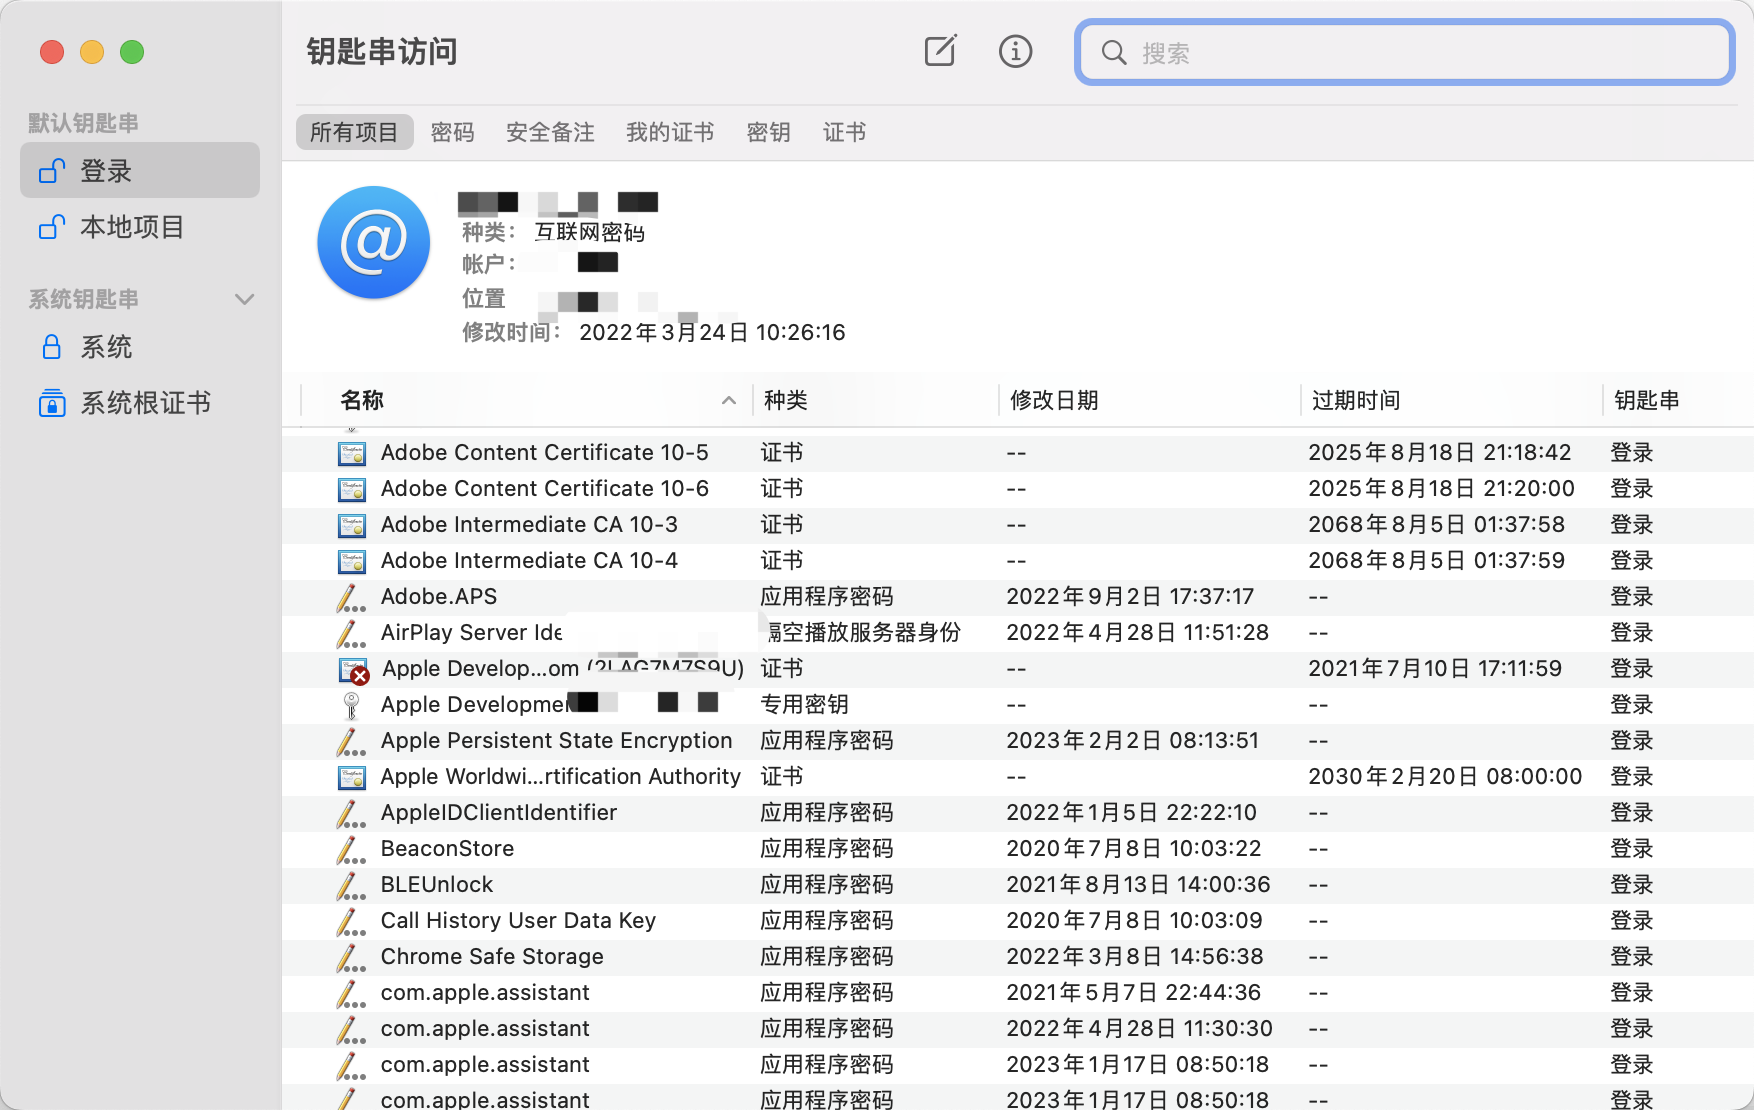Click pencil icon of Call History User Data Key

[x=351, y=921]
